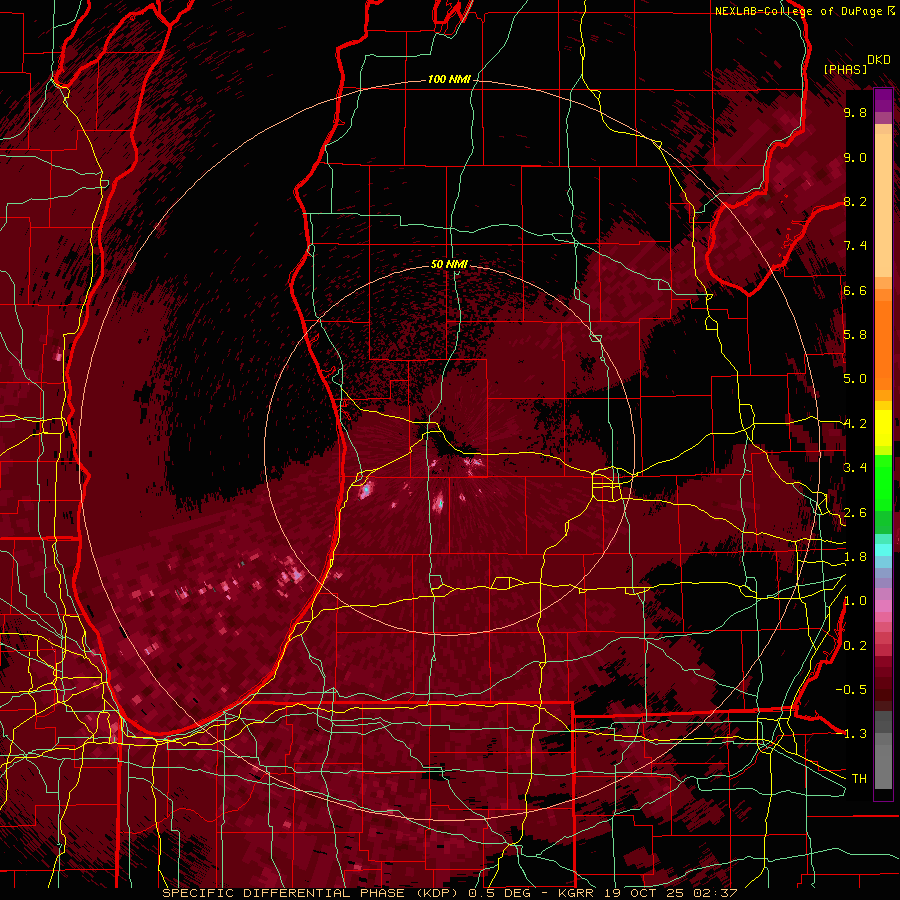Pick the light peach segment of the color bar

point(883,207)
